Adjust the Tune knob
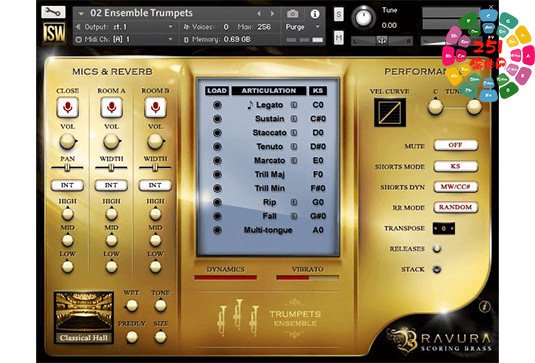 click(x=363, y=17)
